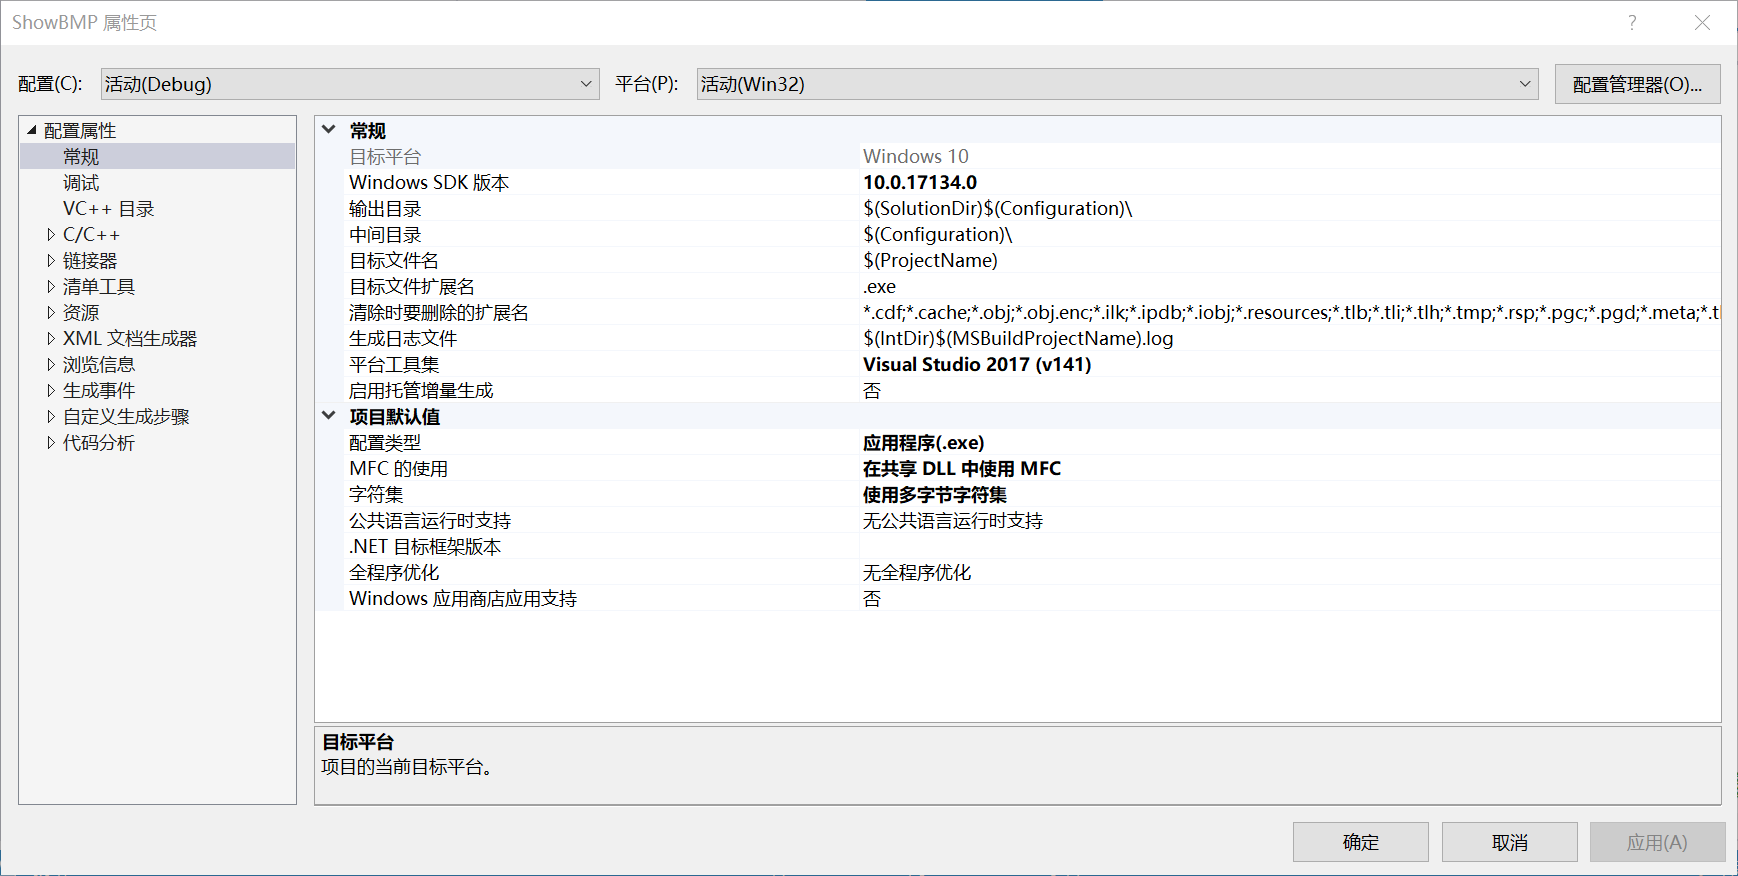The width and height of the screenshot is (1738, 876).
Task: Select the 清单工具 tree label
Action: (x=99, y=286)
